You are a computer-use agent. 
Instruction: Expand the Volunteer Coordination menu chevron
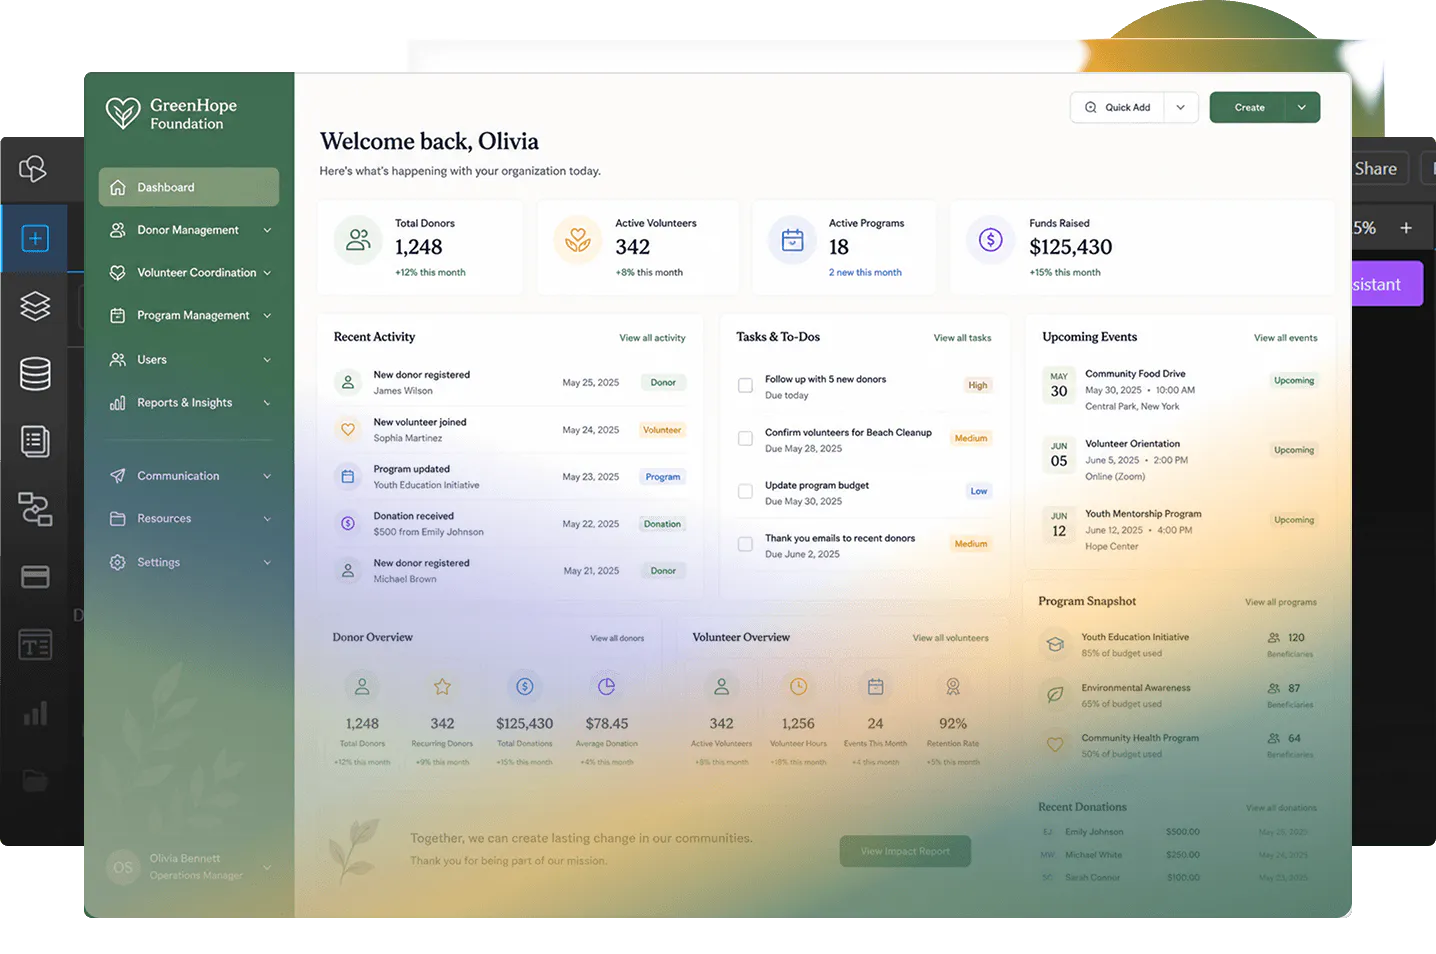[267, 273]
